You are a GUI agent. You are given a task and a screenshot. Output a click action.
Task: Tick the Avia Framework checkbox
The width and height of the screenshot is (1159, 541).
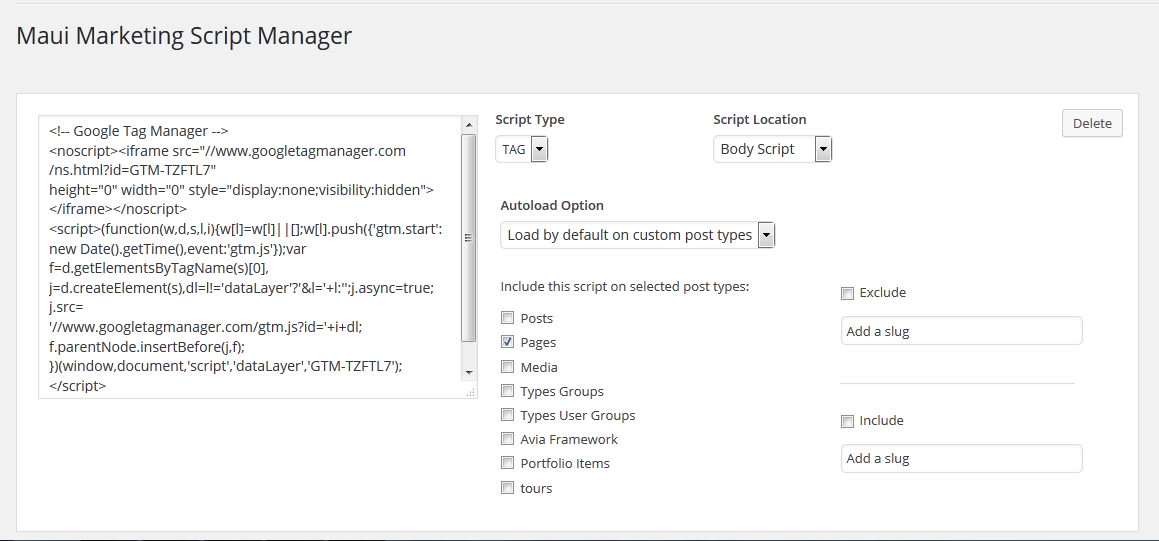coord(507,439)
